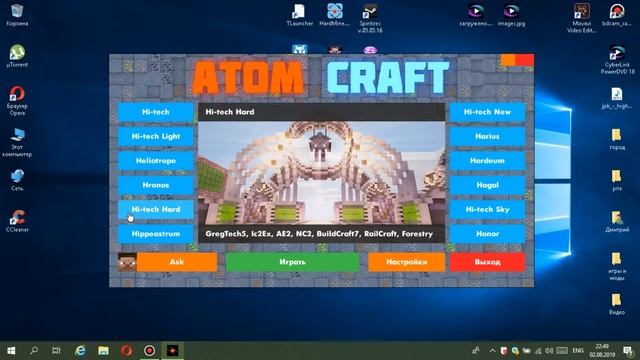Select the Дмитрий folder on desktop

(x=617, y=221)
